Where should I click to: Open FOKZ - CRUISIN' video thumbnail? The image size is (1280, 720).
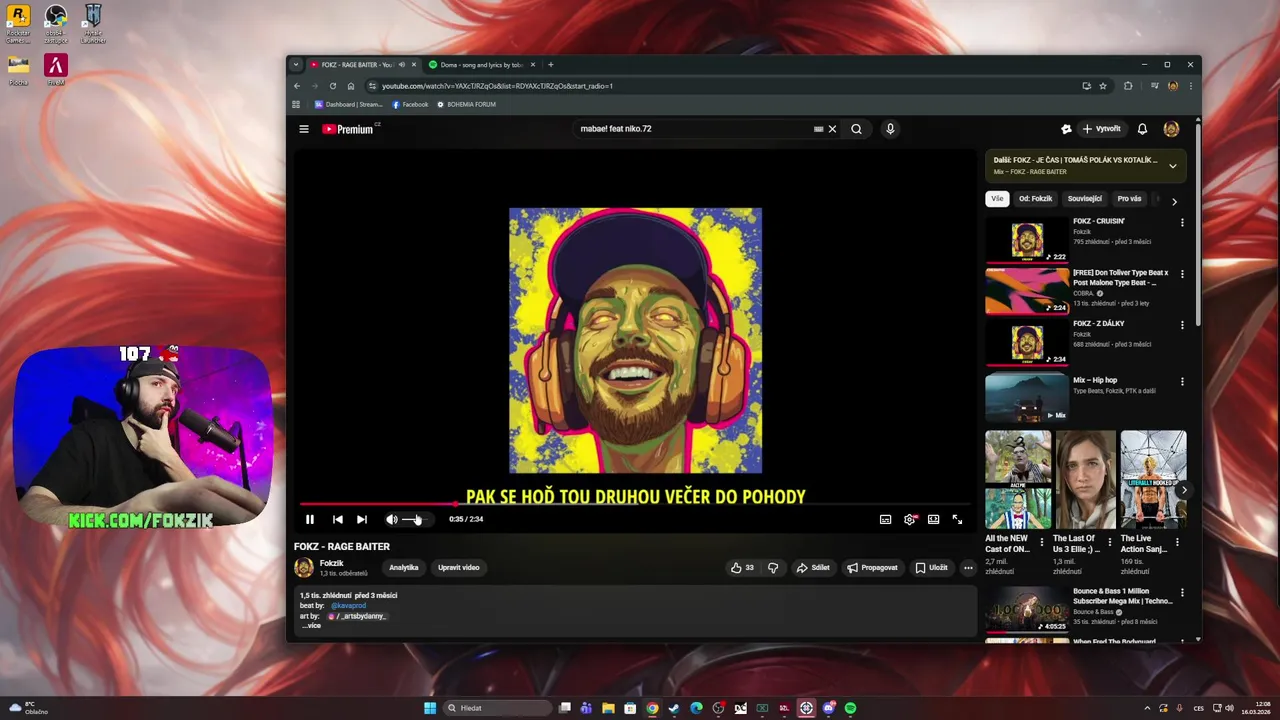coord(1027,240)
